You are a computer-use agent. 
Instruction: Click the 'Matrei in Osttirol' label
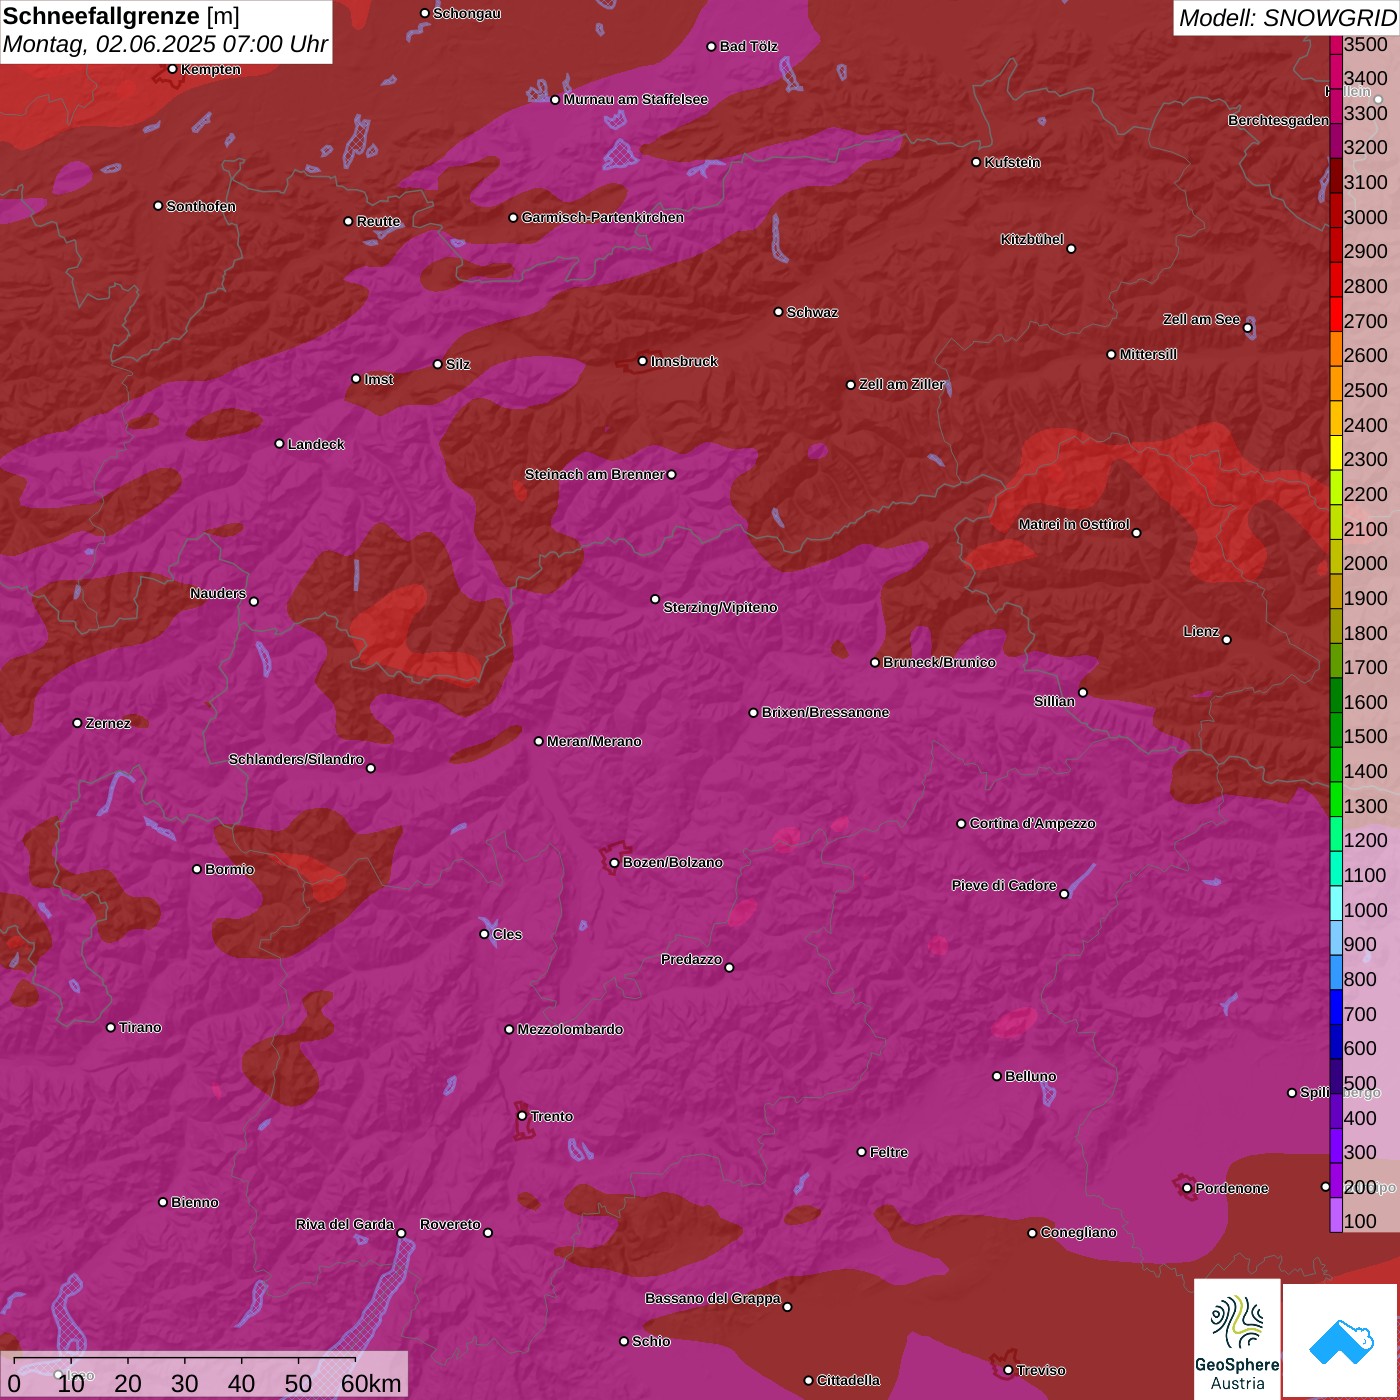tap(1074, 524)
